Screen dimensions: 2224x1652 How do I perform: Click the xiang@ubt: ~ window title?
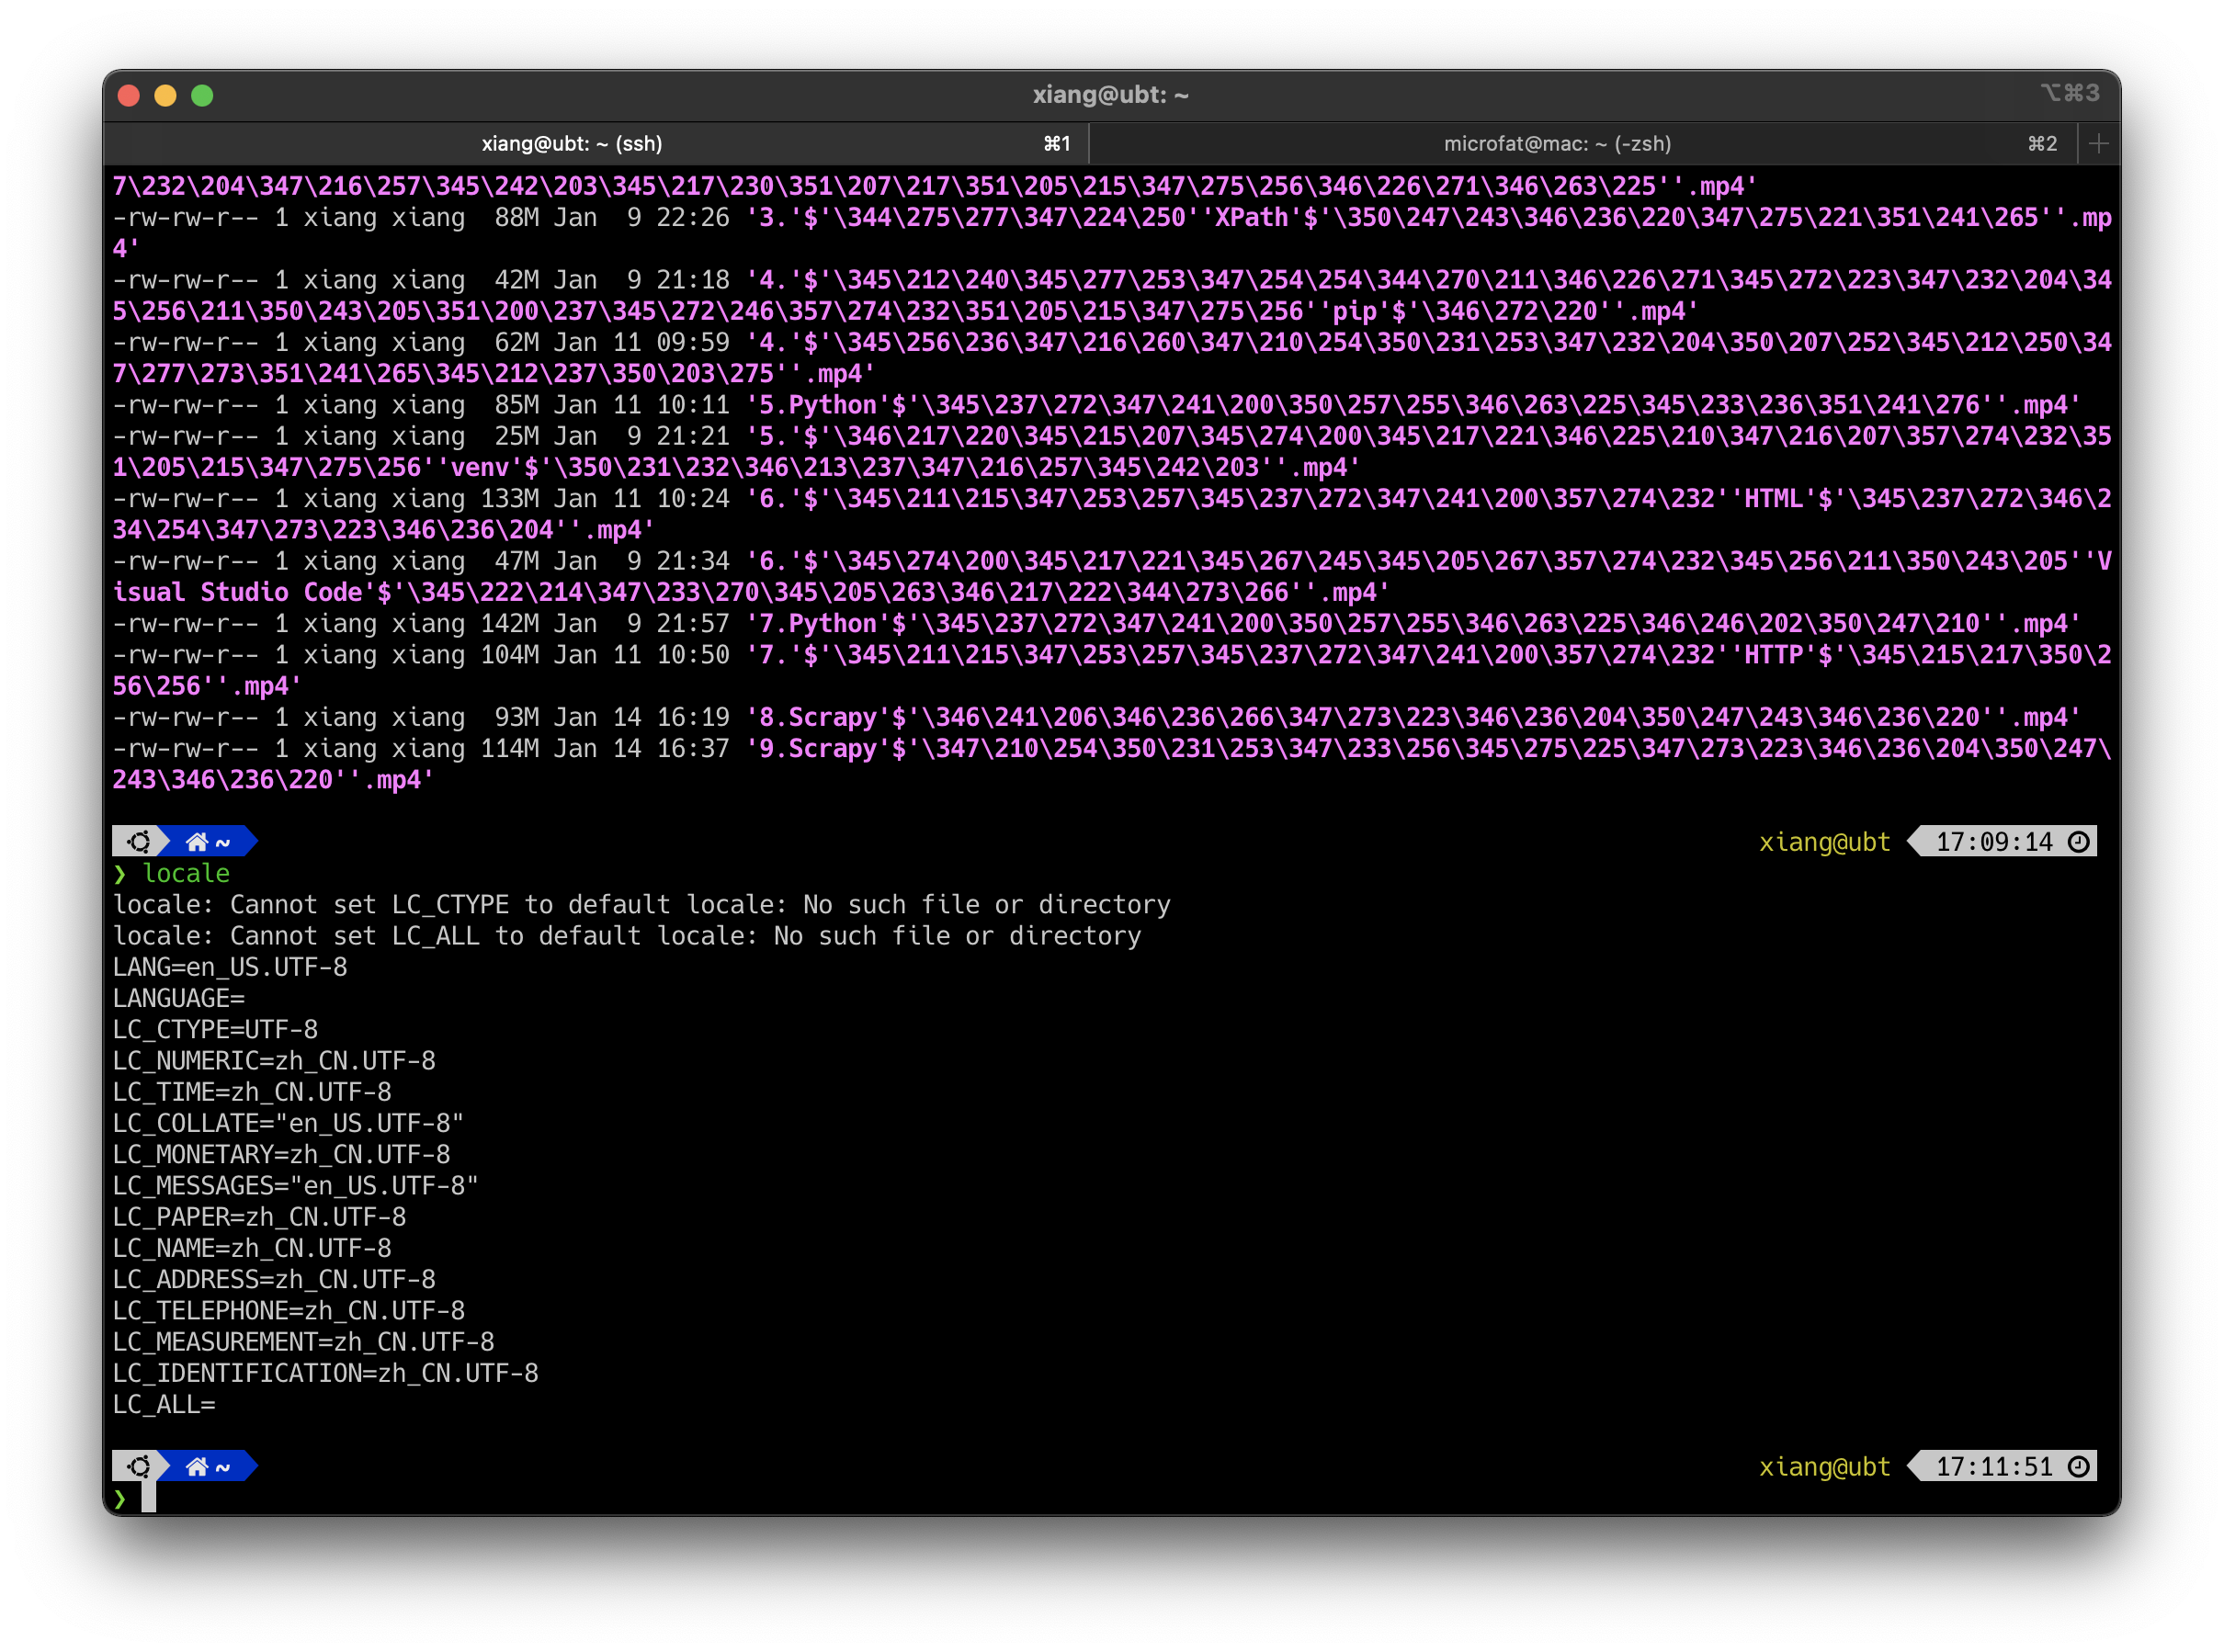coord(1111,93)
